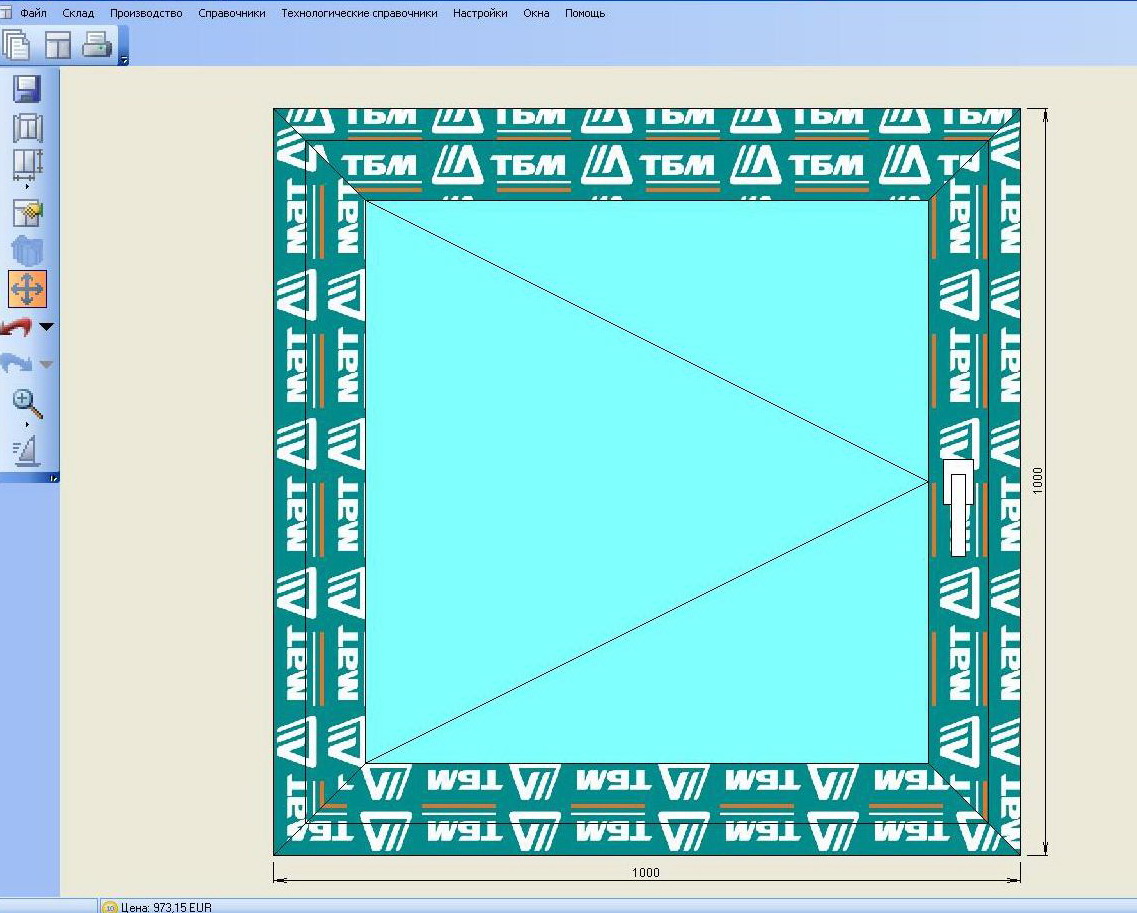
Task: Open the Производство menu
Action: (146, 13)
